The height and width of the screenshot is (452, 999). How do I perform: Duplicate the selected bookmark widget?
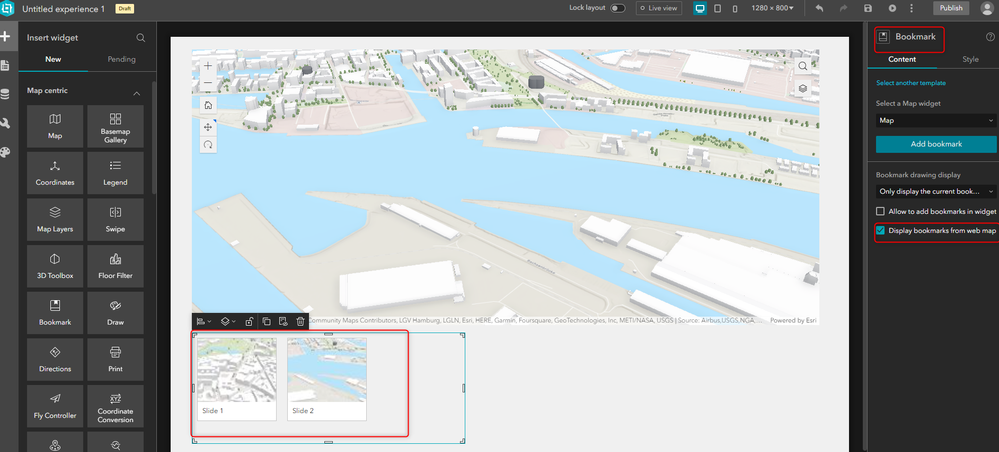[x=266, y=322]
